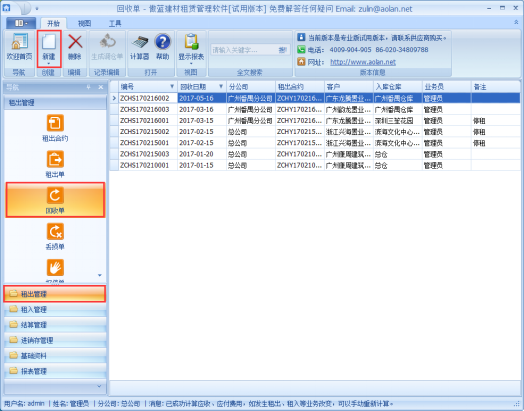Open 回收单 in the navigation panel
524x411 pixels.
coord(55,200)
